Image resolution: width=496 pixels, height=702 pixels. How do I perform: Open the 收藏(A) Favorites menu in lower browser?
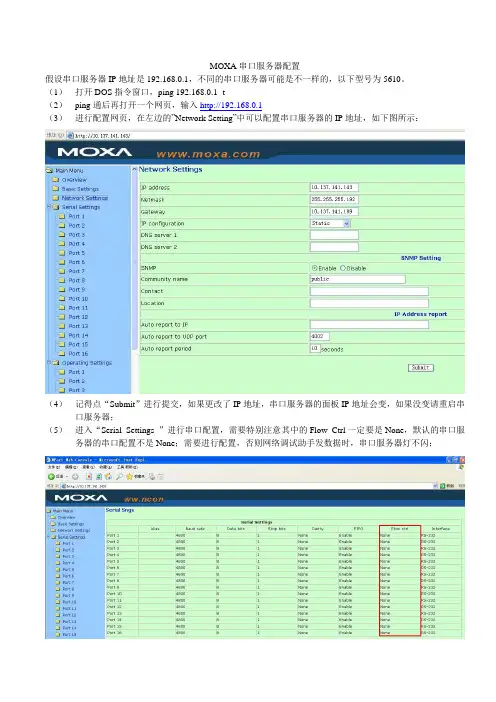tap(108, 467)
